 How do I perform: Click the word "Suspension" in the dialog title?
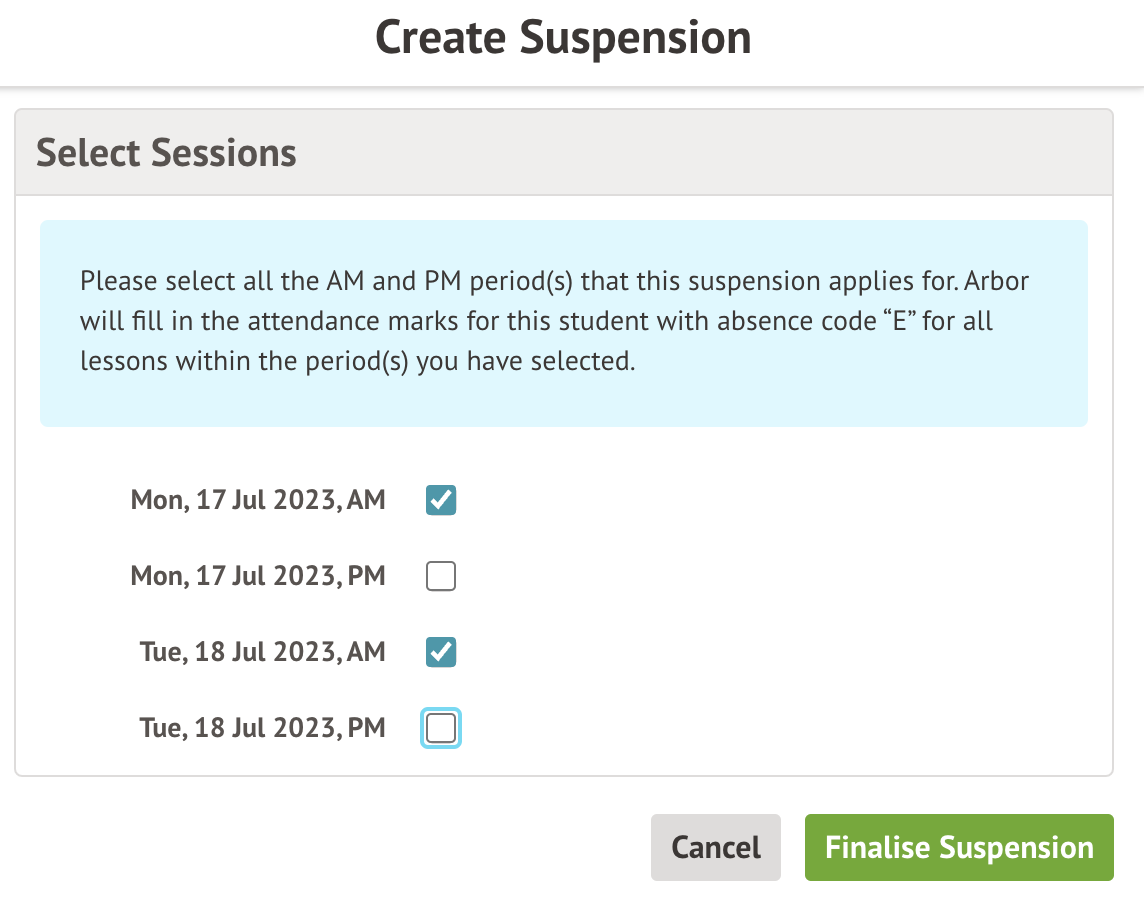pos(636,38)
